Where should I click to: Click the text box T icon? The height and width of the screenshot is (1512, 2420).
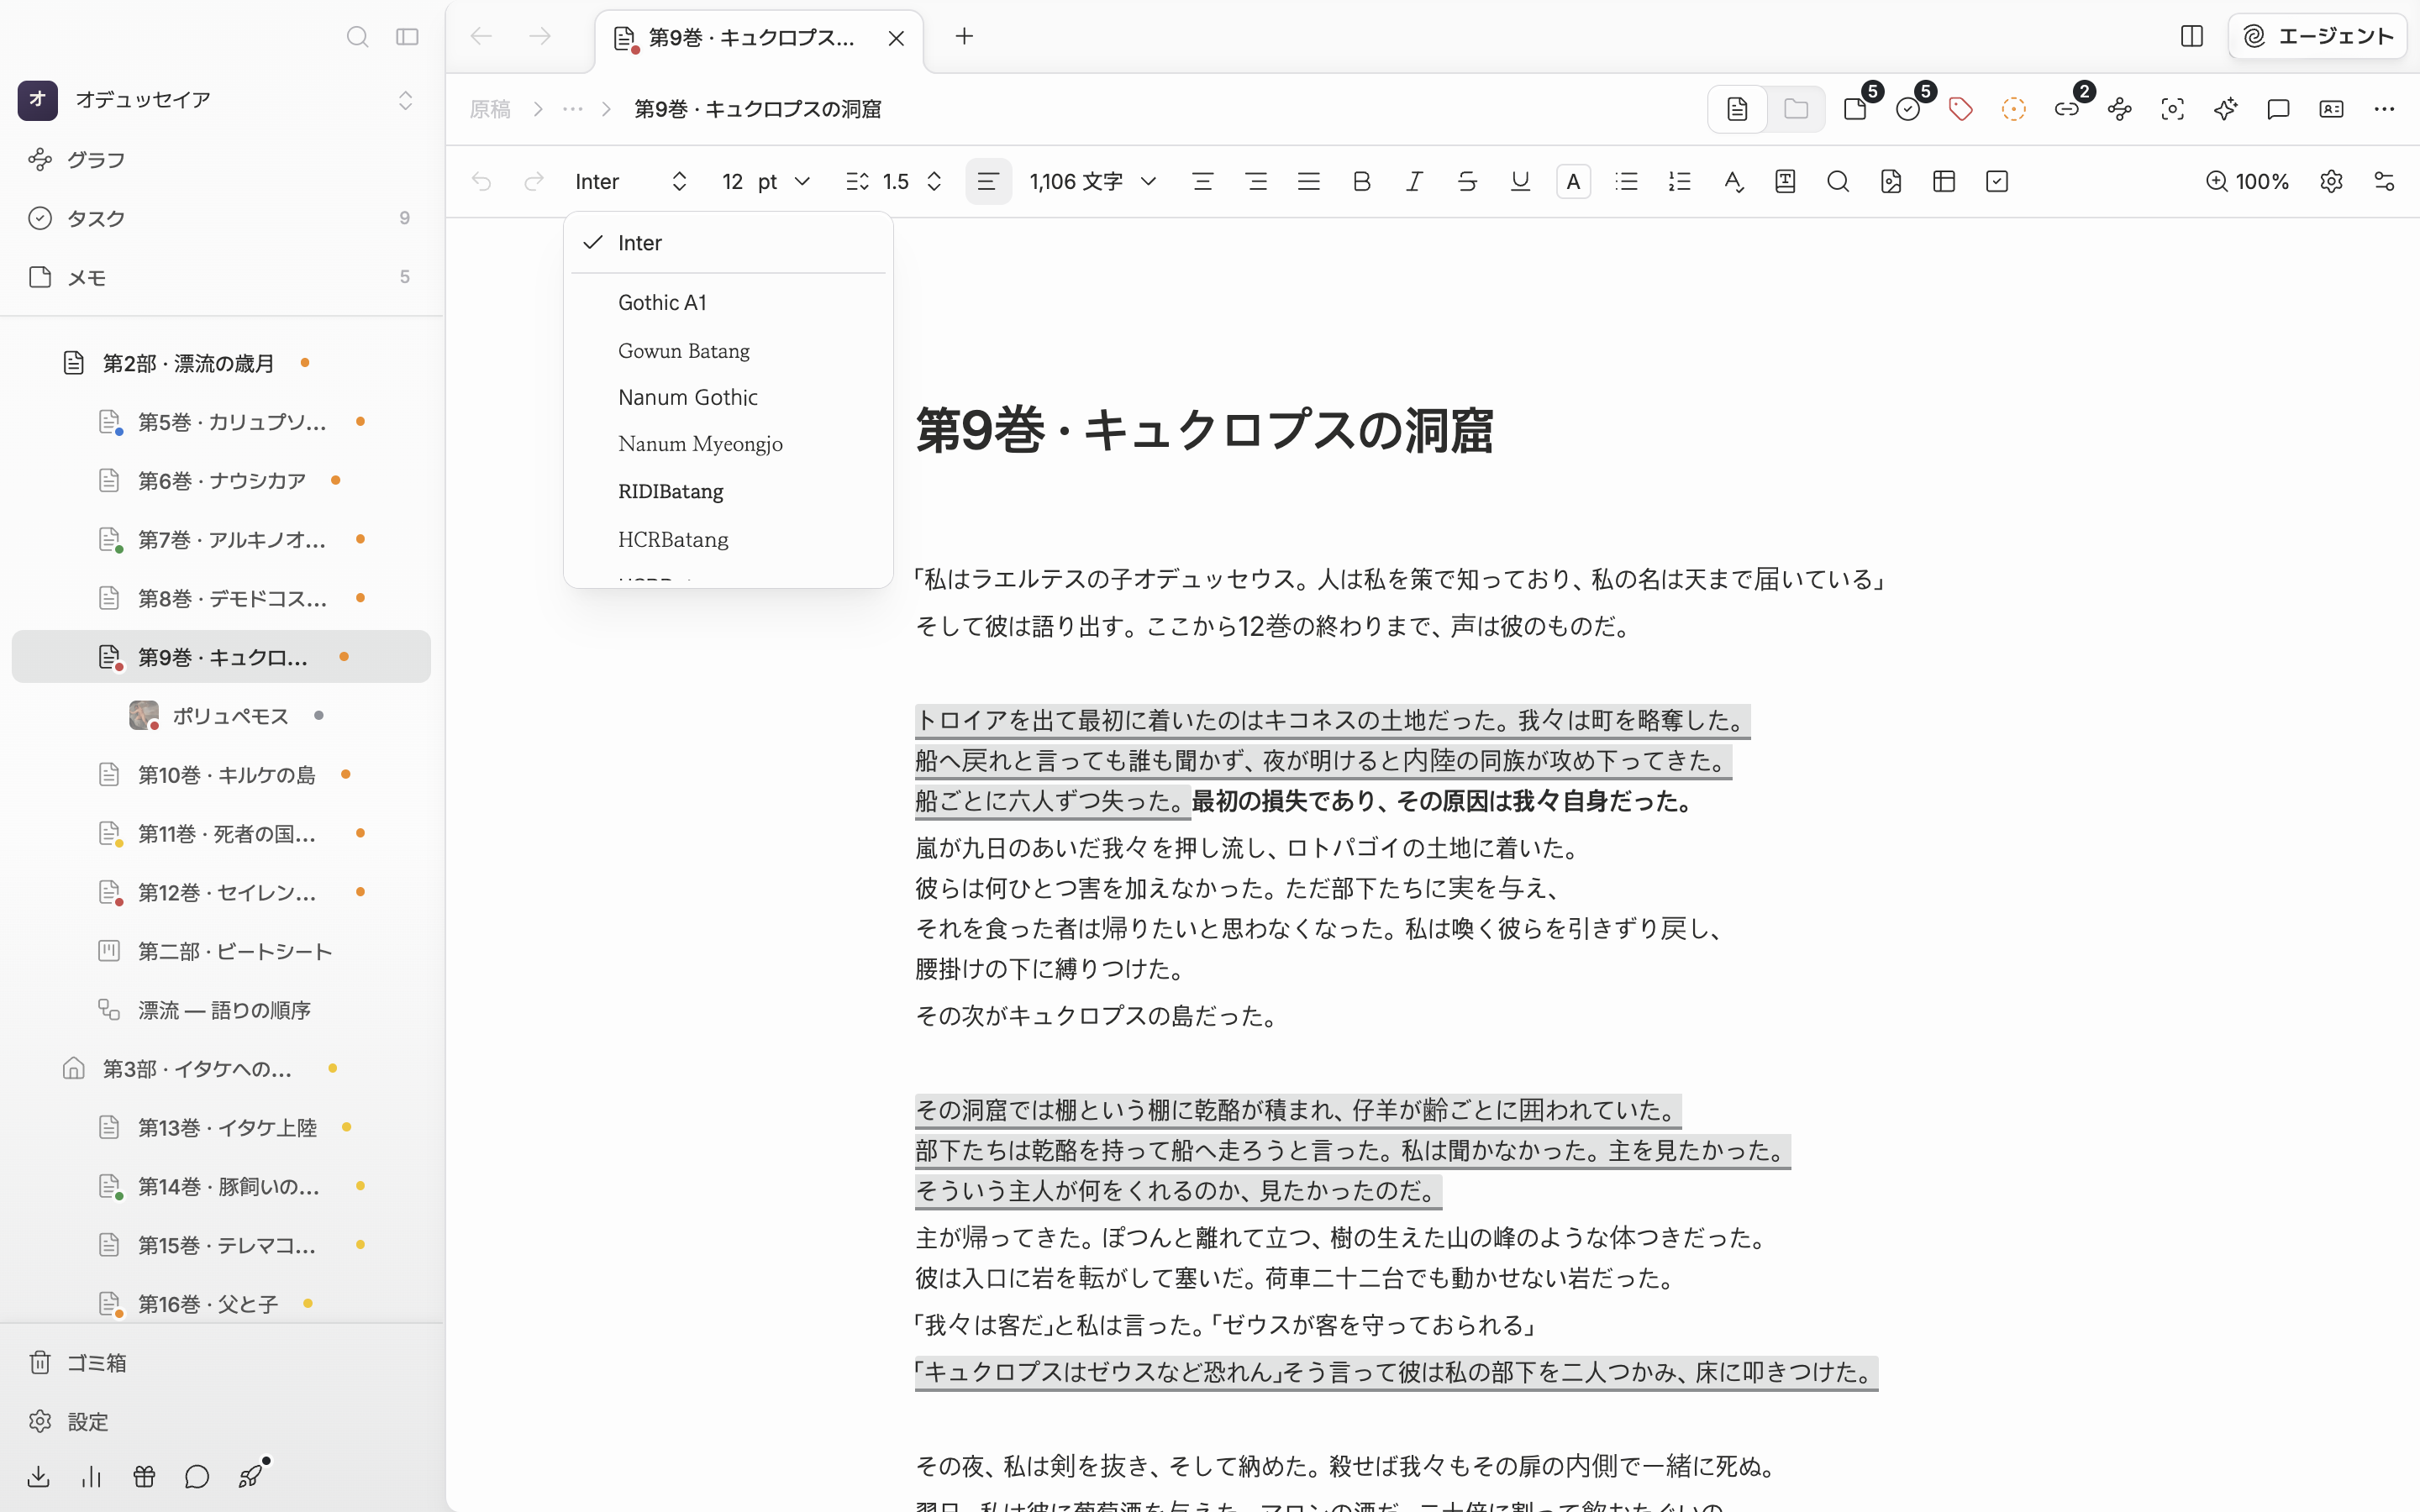[x=1785, y=181]
